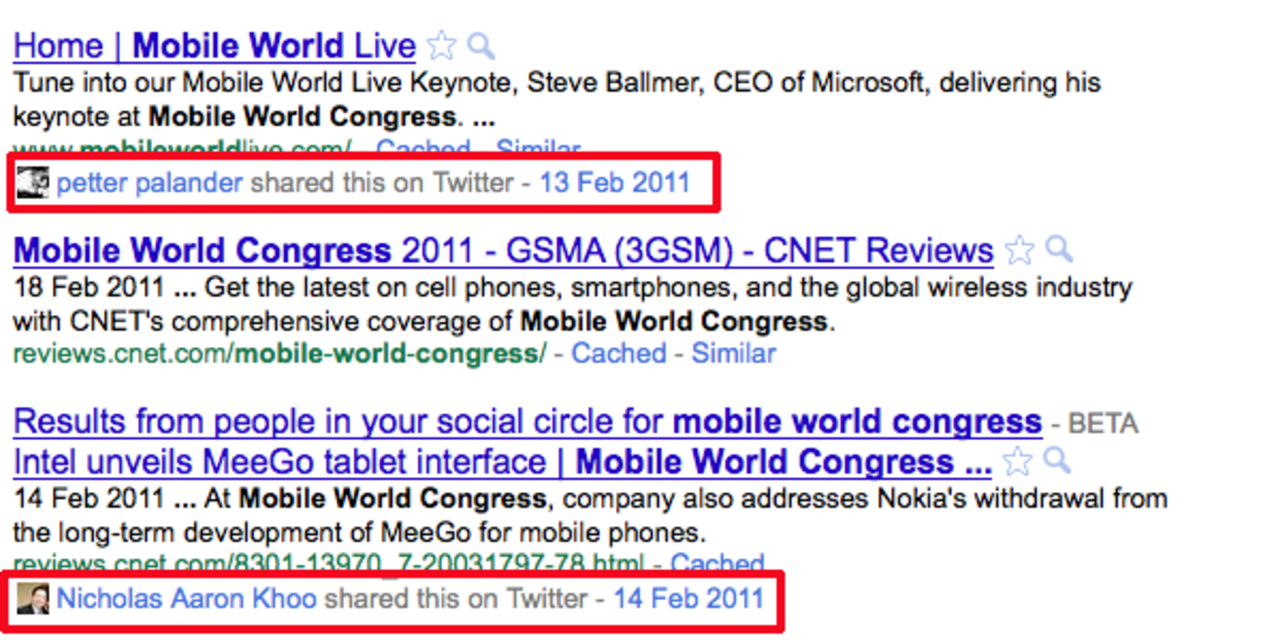Star the CNET Reviews GSMA result
The width and height of the screenshot is (1280, 640).
point(1019,250)
